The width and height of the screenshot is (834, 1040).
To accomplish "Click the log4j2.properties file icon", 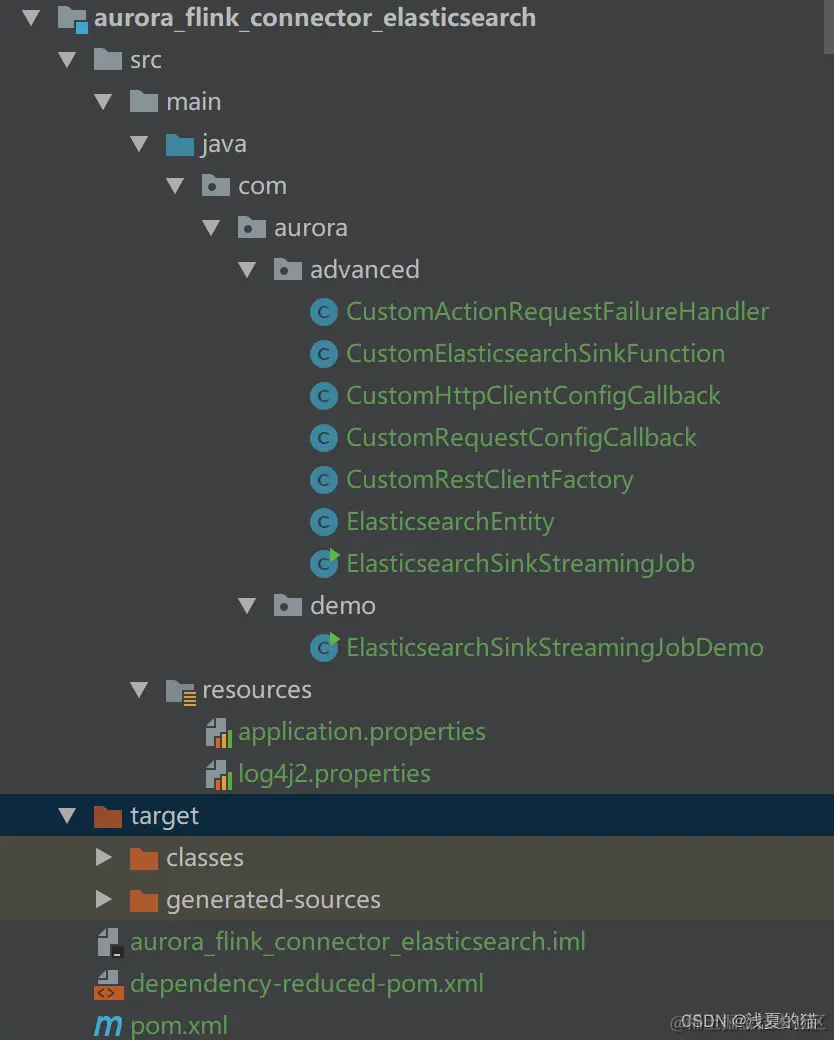I will pos(219,775).
